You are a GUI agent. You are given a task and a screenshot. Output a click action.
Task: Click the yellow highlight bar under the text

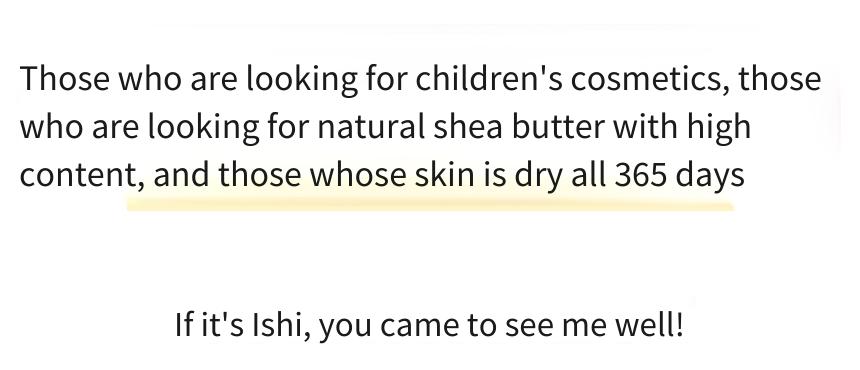point(430,206)
